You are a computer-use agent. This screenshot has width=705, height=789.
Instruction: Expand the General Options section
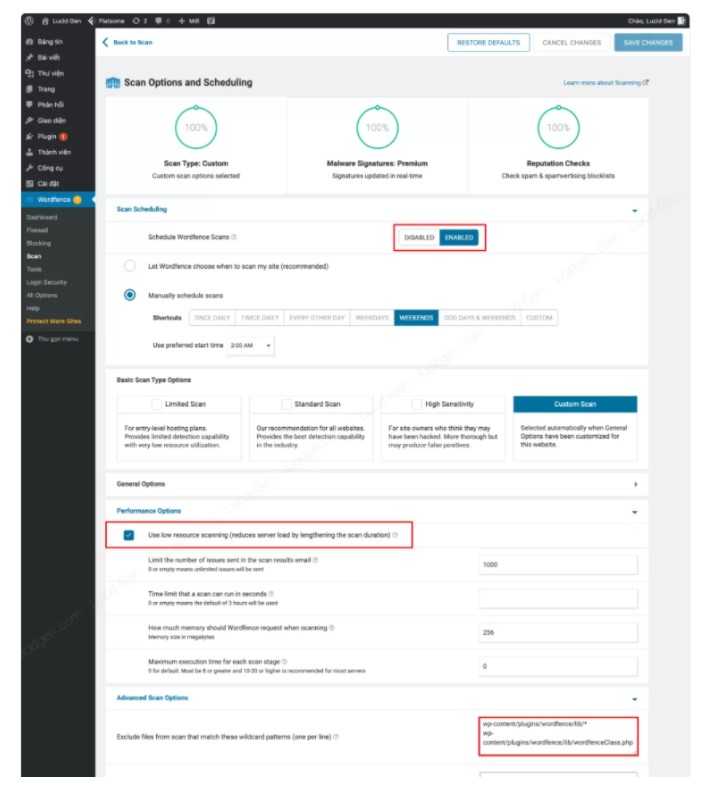635,484
